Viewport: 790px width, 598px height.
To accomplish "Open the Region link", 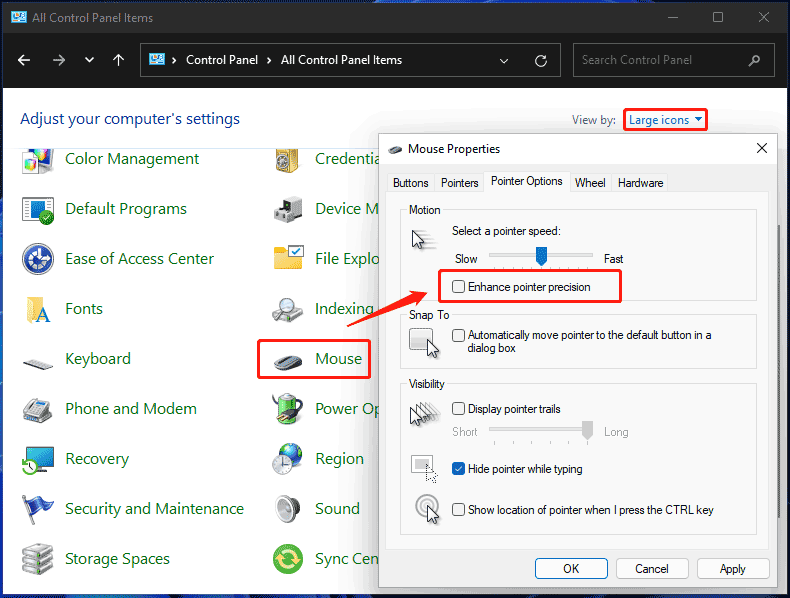I will [339, 459].
